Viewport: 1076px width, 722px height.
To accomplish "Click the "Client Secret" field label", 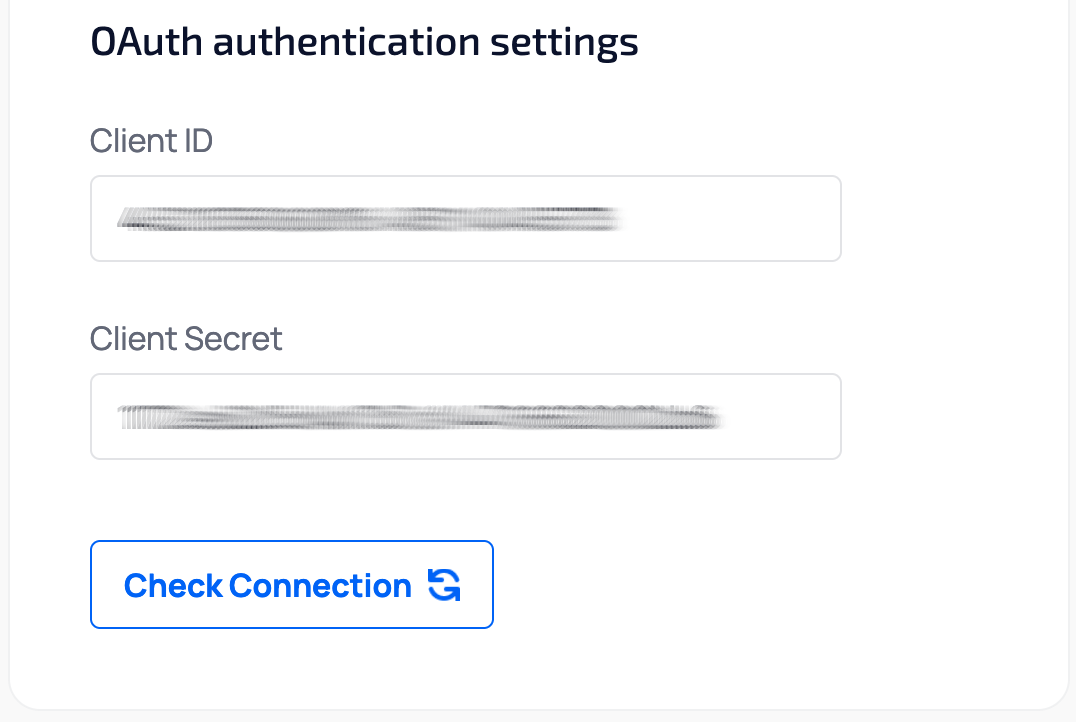I will (x=186, y=339).
